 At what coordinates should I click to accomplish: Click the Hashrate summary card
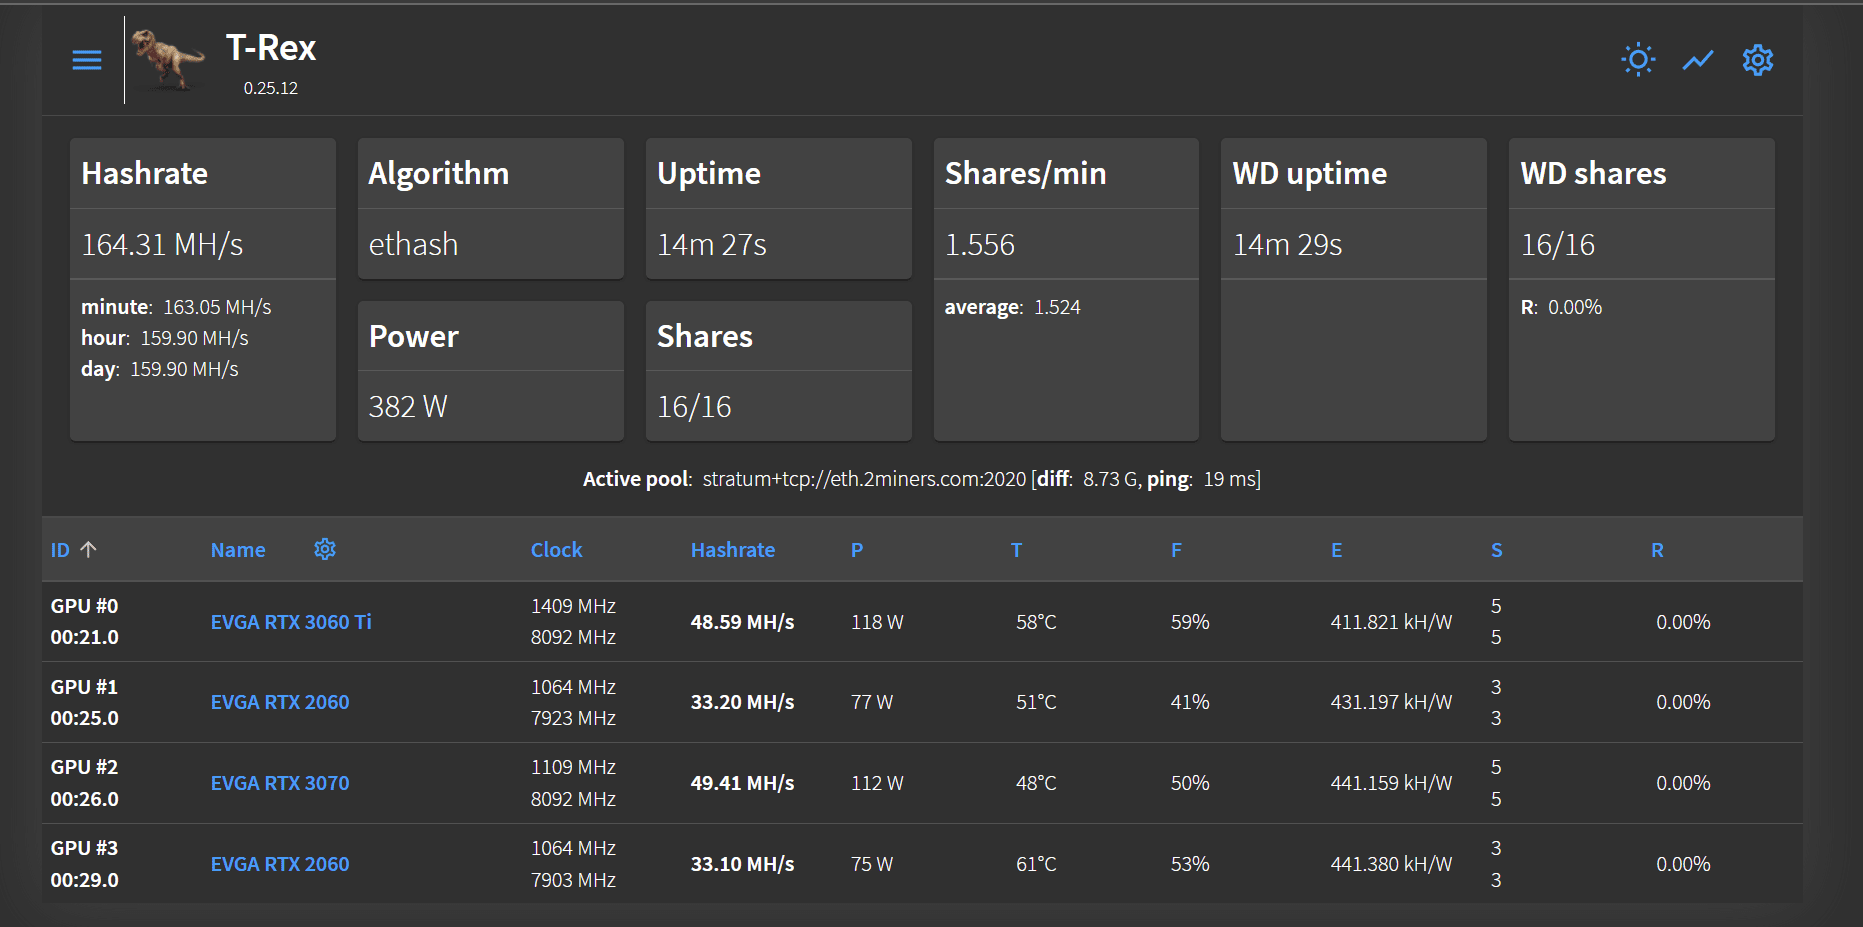202,290
